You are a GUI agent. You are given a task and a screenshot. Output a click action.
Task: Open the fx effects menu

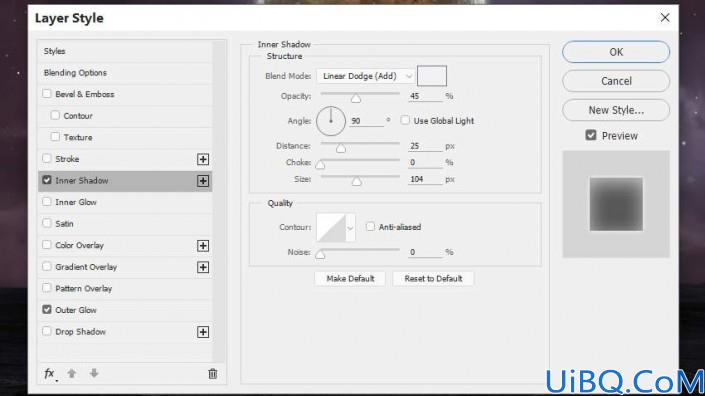tap(49, 374)
